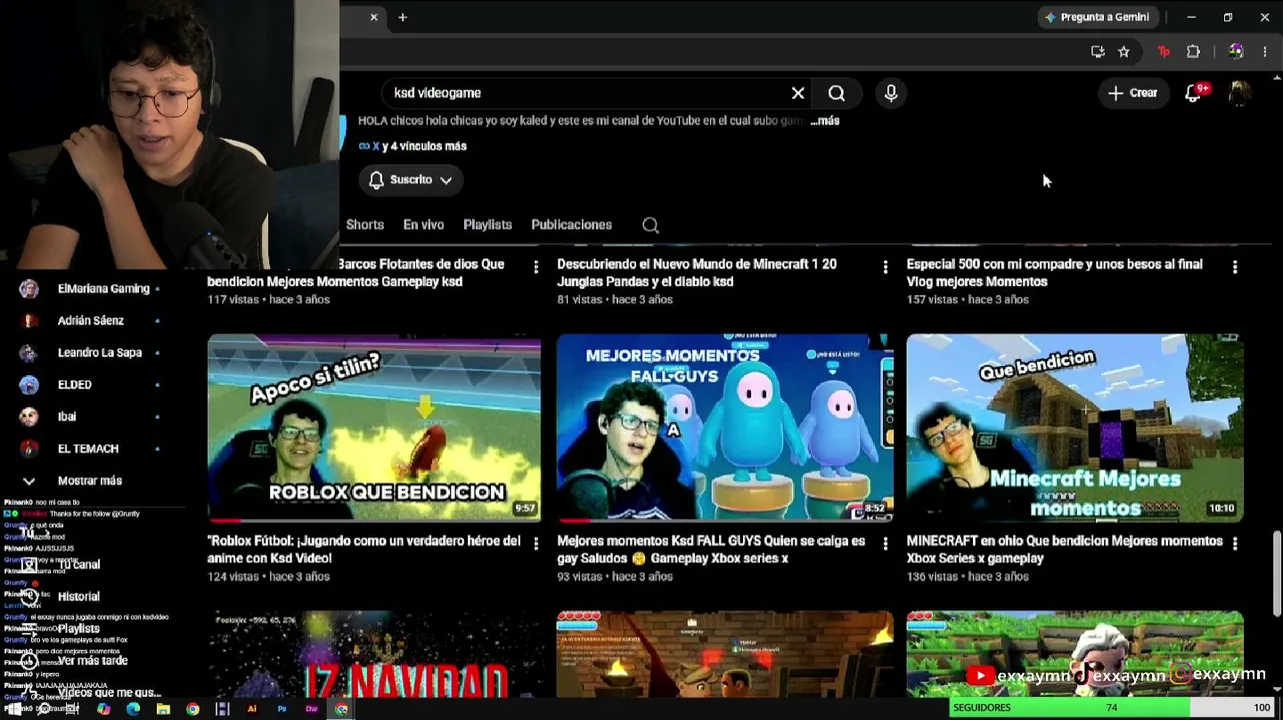This screenshot has width=1283, height=720.
Task: Play the Apoco si tilin Roblox thumbnail
Action: 374,428
